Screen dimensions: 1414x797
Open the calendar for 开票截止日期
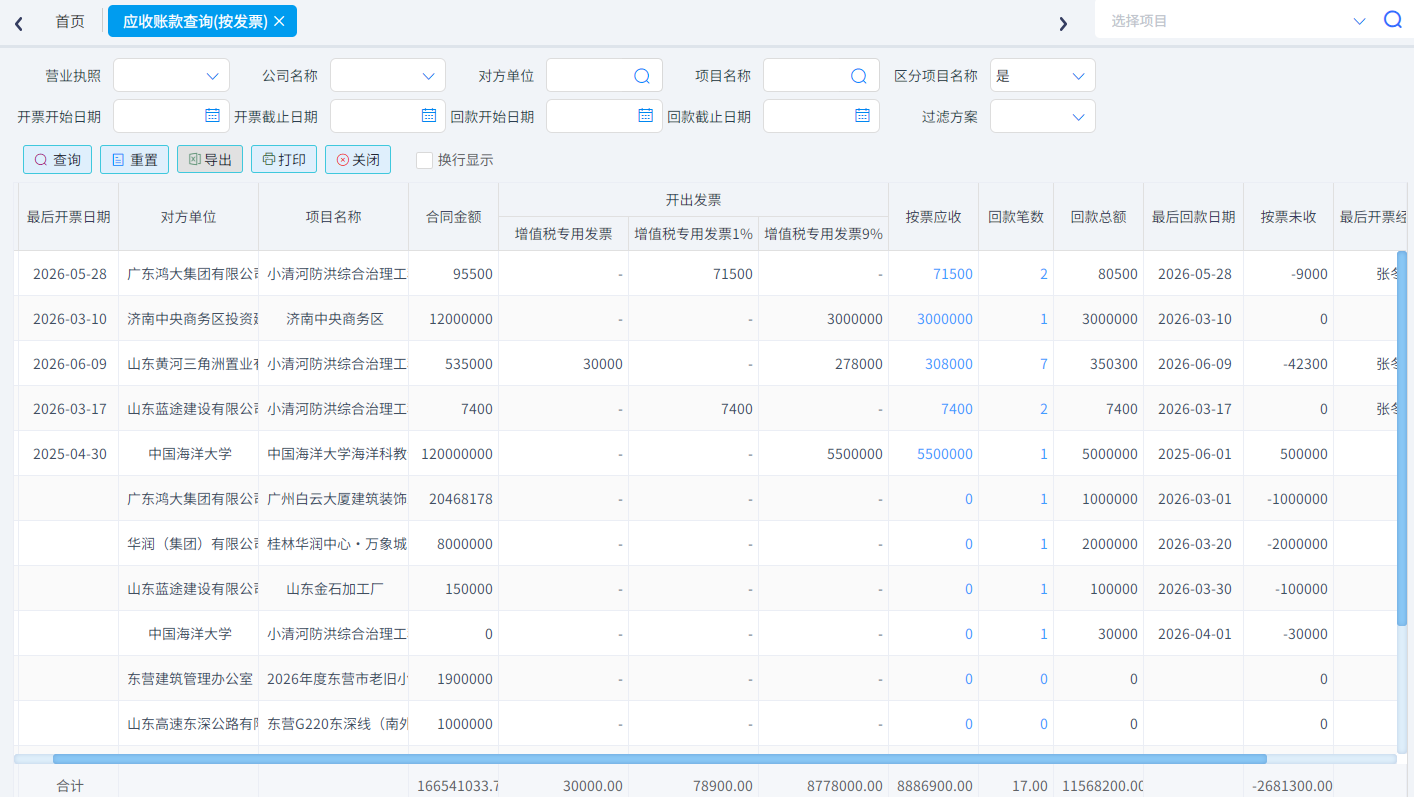[429, 115]
